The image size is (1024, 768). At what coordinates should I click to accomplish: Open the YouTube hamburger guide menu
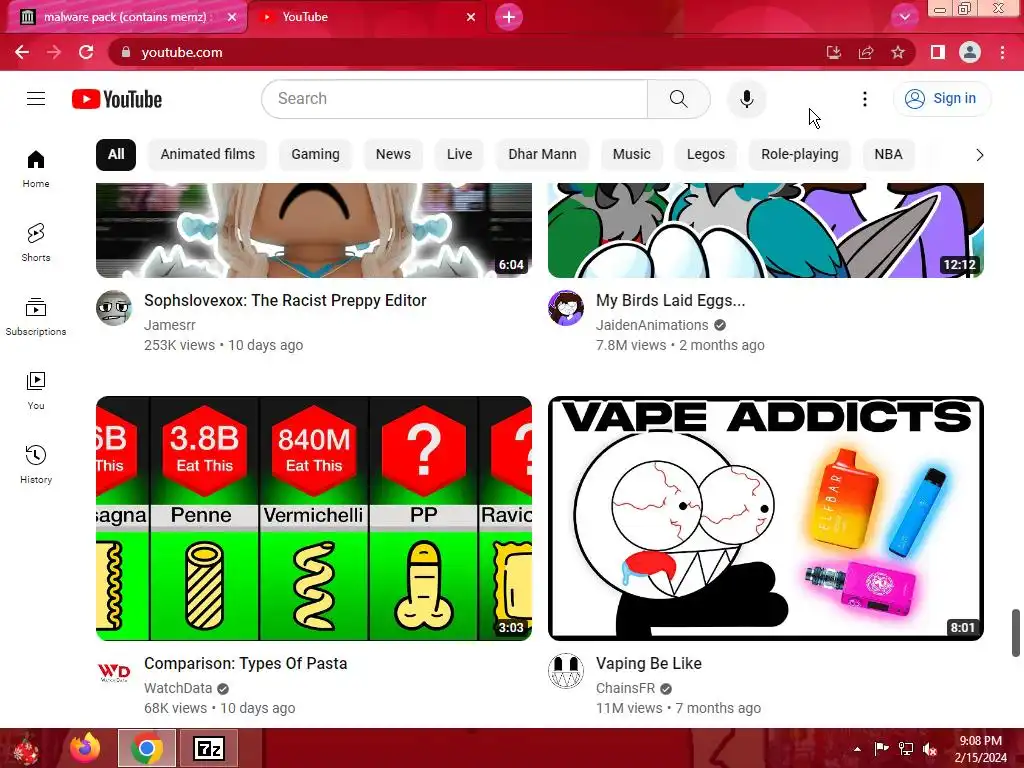tap(36, 99)
